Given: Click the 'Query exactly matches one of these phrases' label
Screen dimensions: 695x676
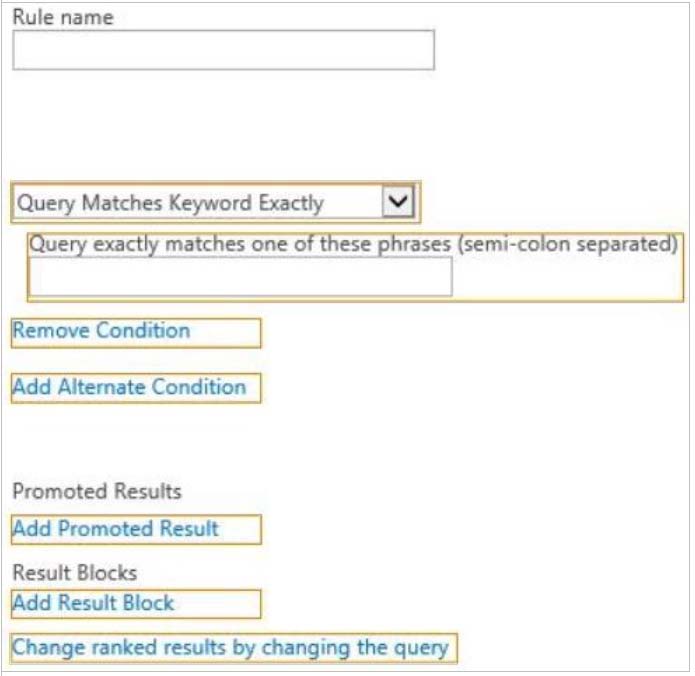Looking at the screenshot, I should click(x=240, y=244).
